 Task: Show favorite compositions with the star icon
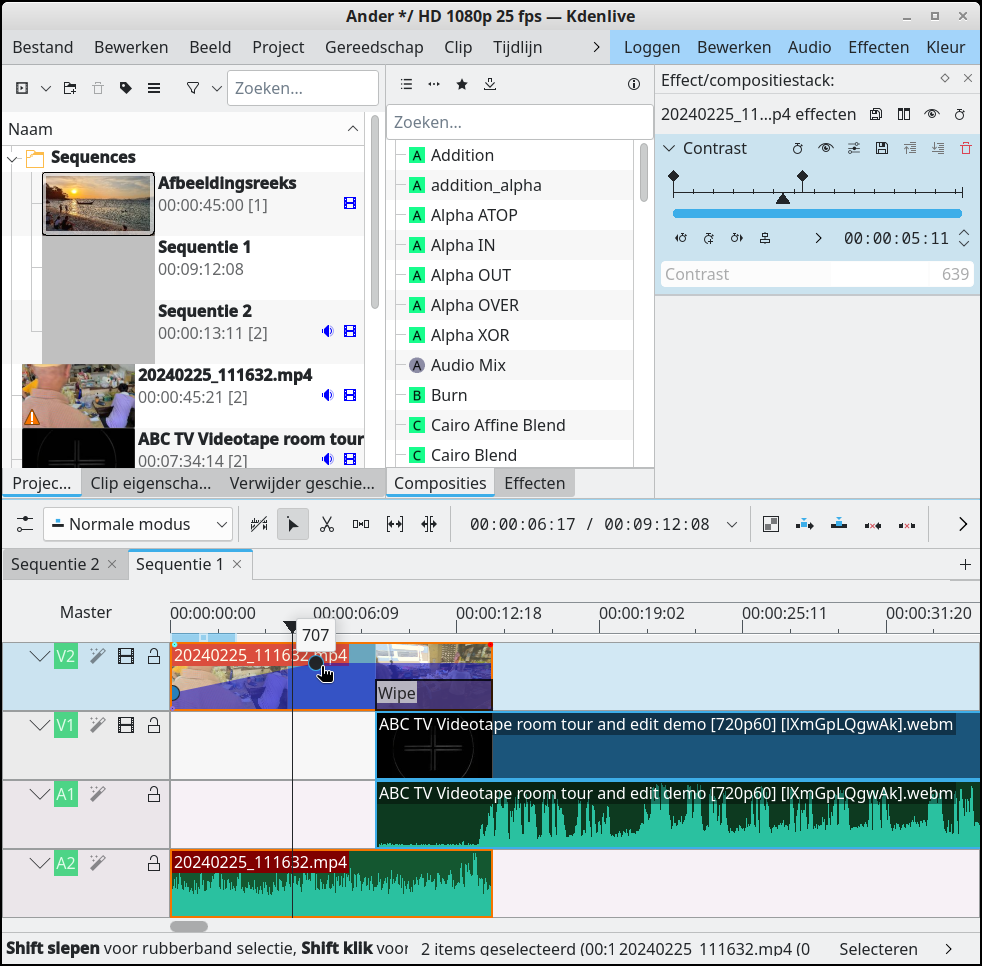tap(462, 84)
